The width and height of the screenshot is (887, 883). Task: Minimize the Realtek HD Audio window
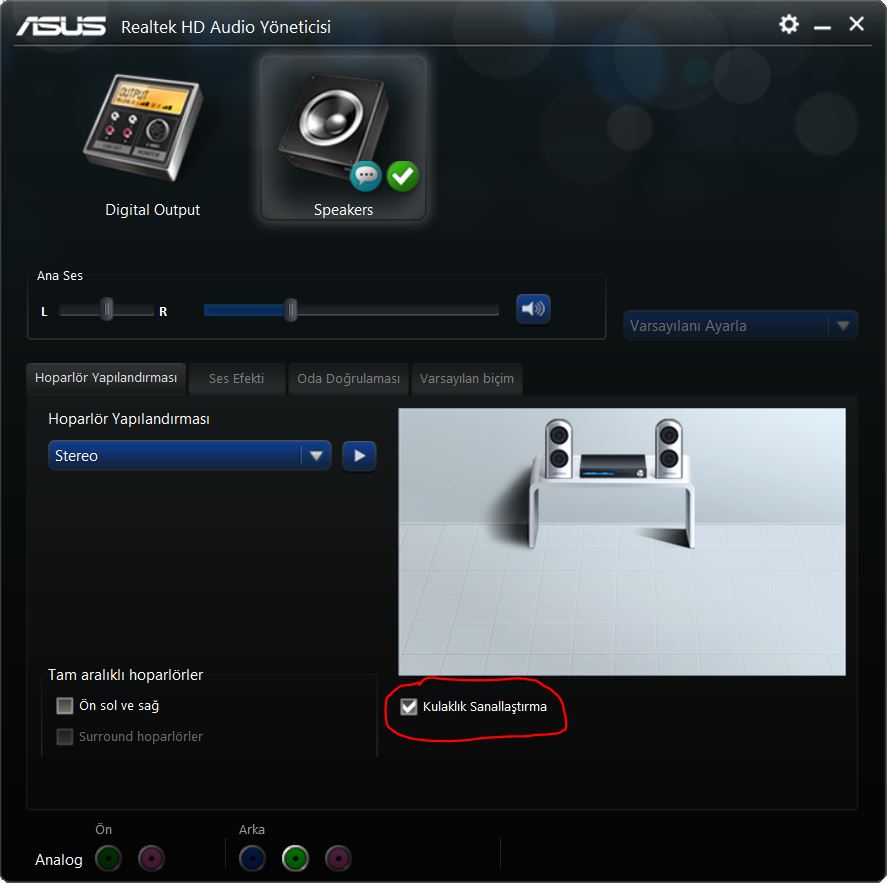[822, 27]
